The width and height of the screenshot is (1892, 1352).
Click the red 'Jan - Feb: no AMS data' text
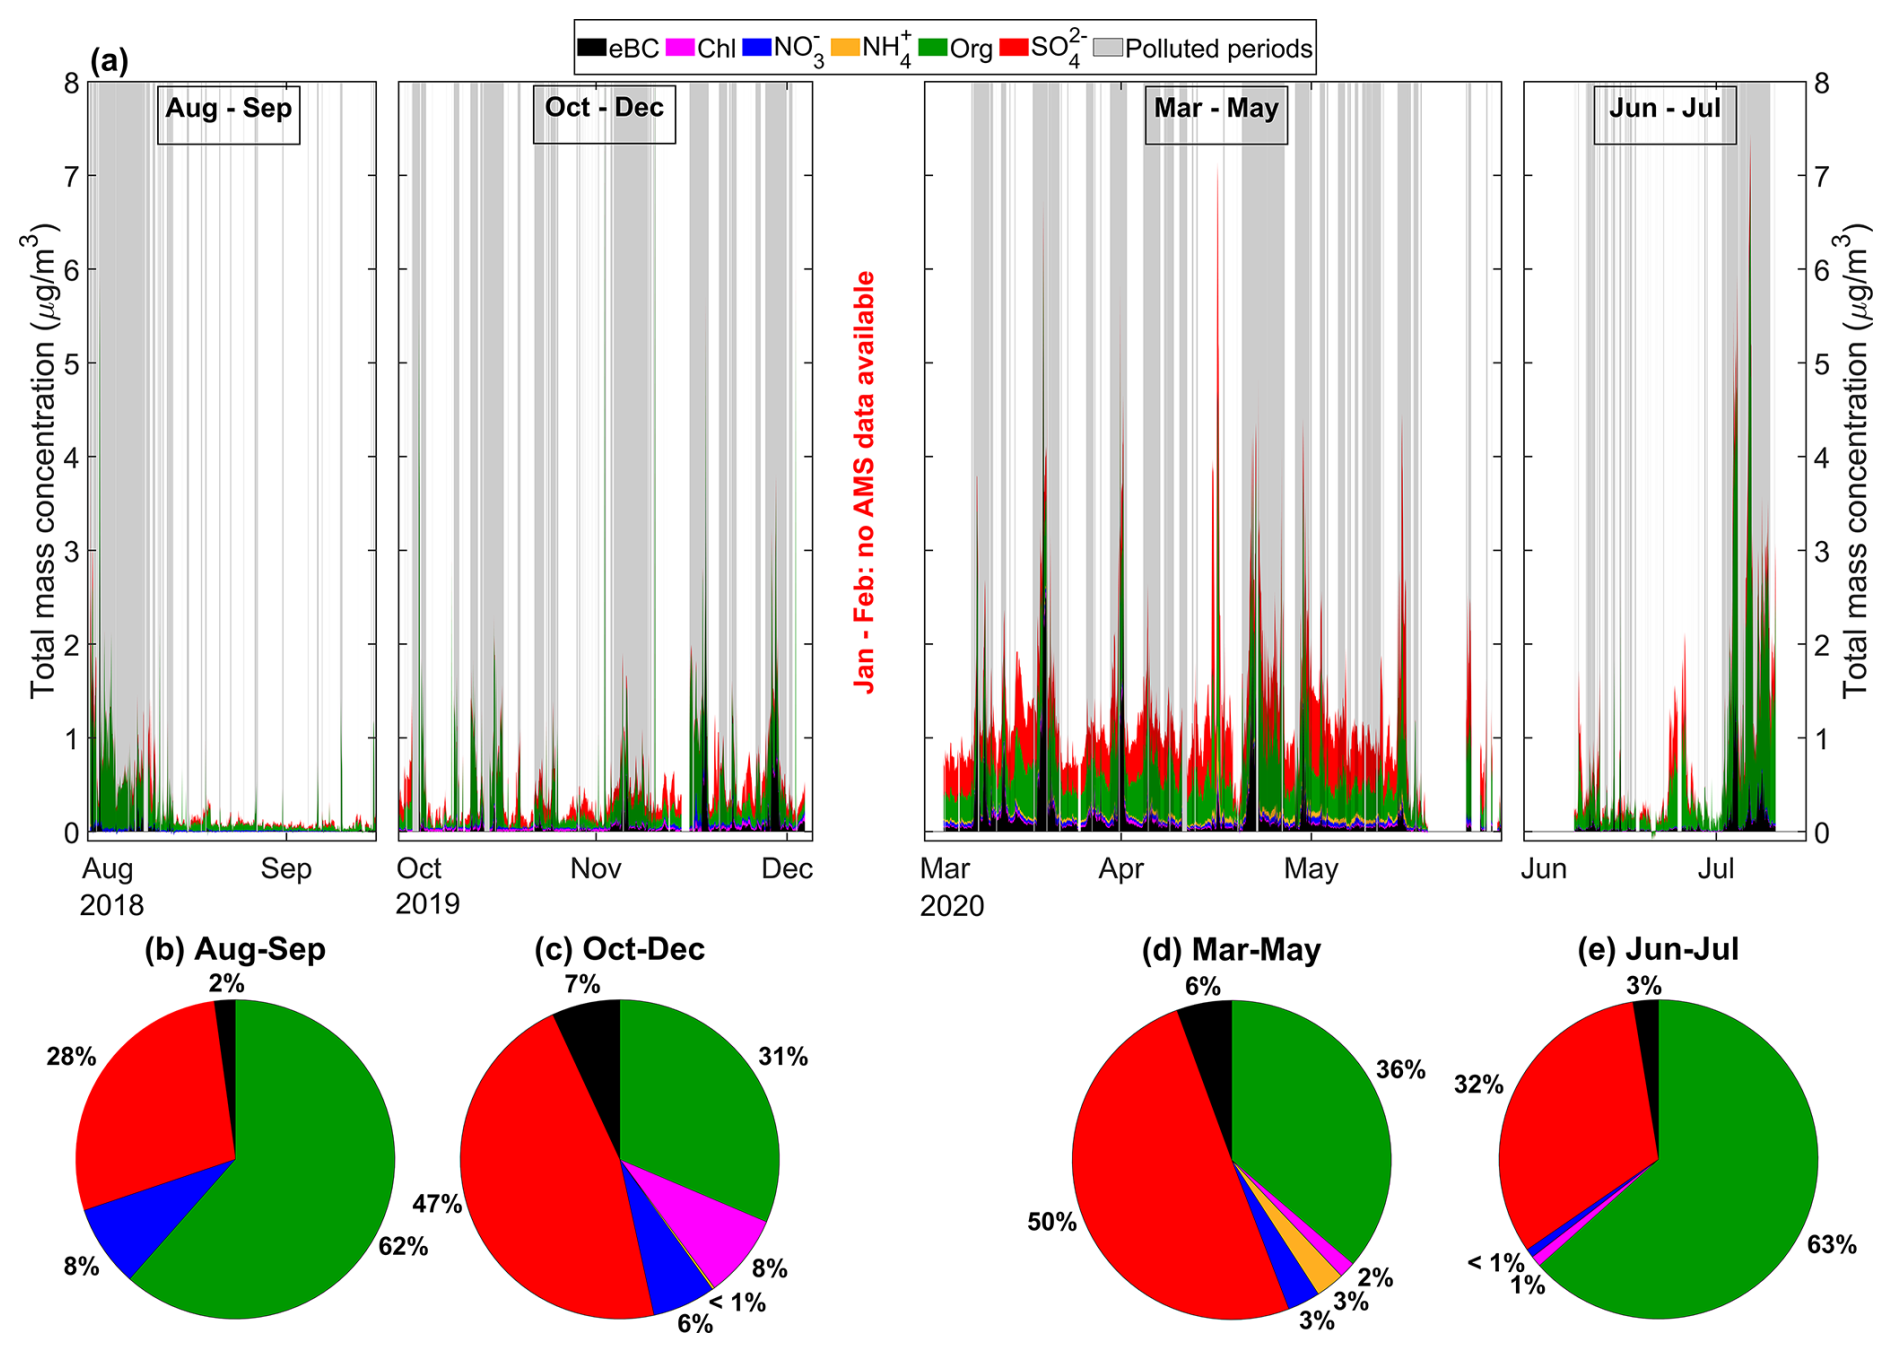[864, 480]
